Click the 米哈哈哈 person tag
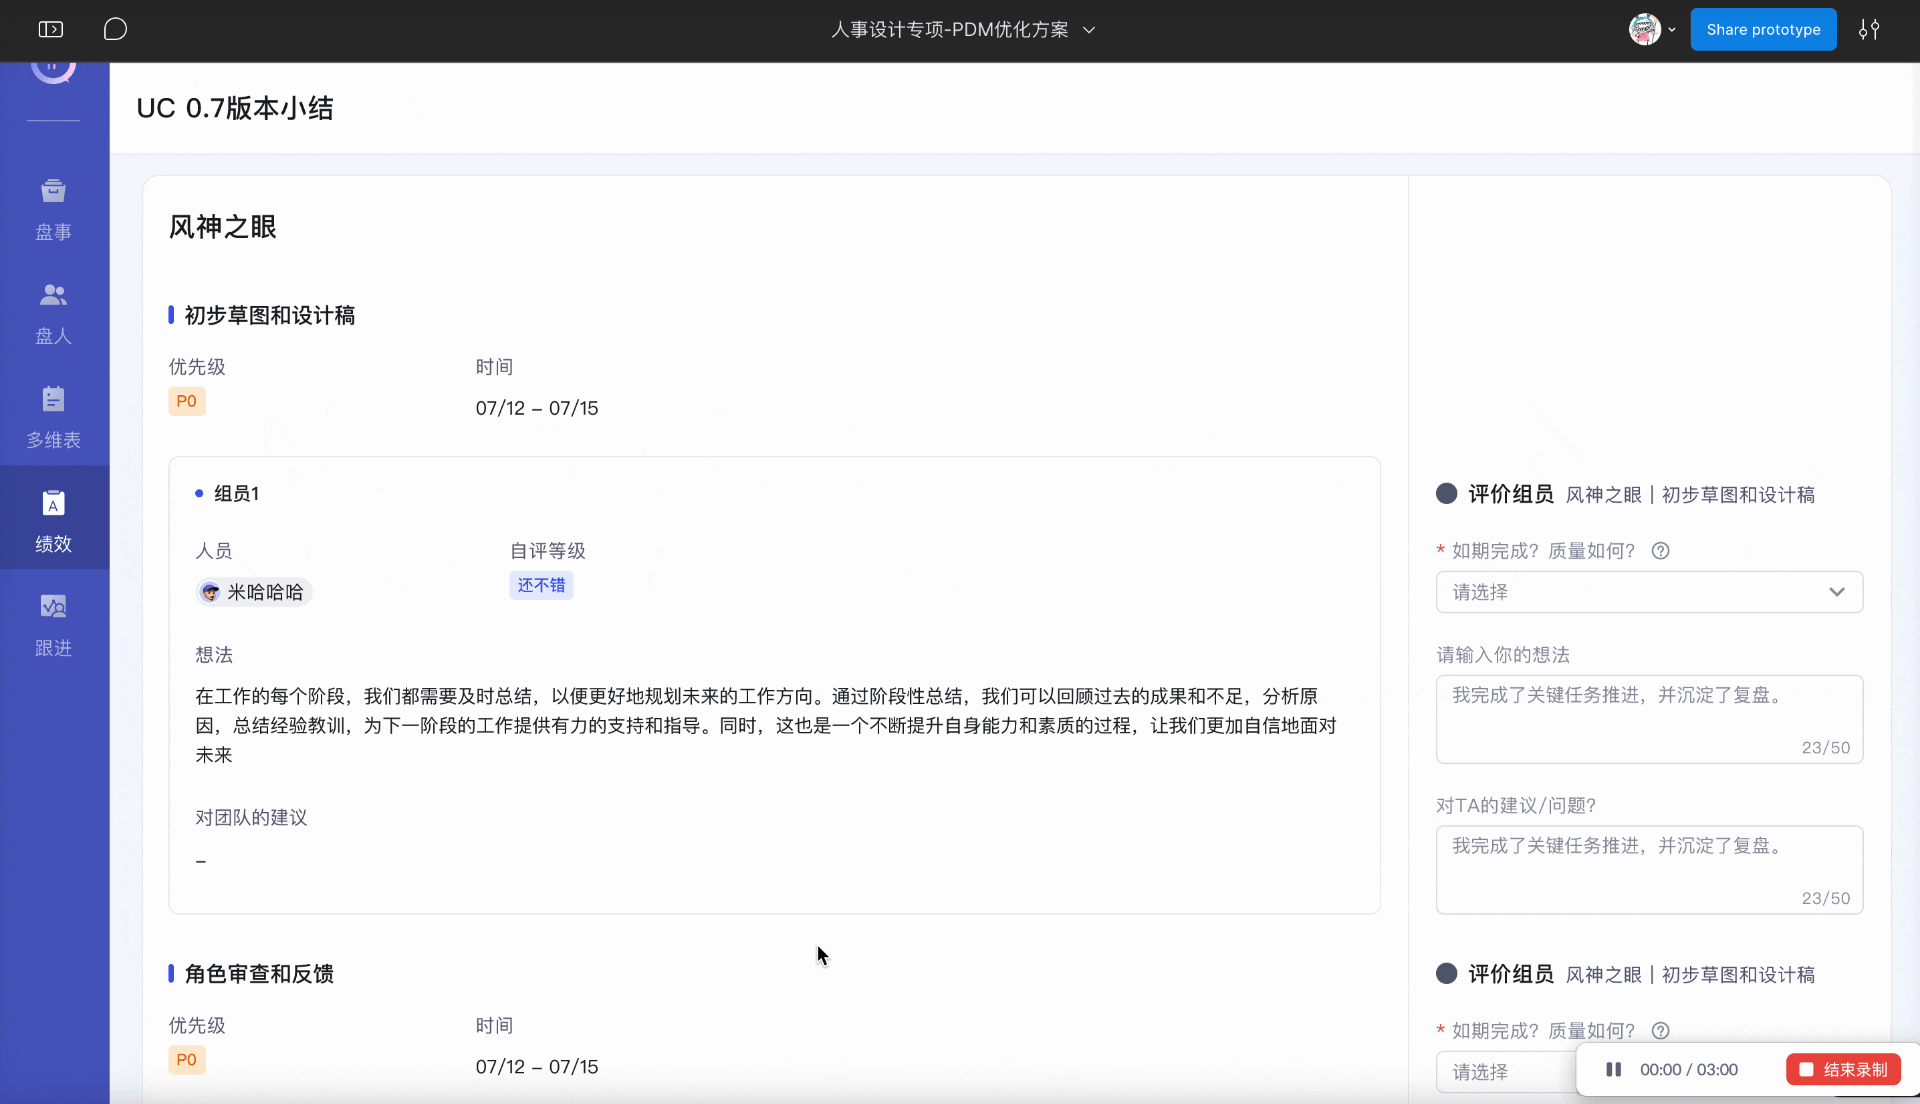Viewport: 1920px width, 1104px height. click(254, 592)
